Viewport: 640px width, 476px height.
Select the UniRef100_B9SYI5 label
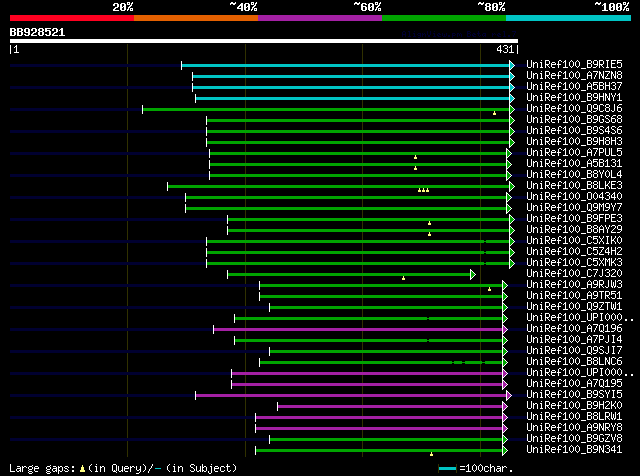click(574, 395)
